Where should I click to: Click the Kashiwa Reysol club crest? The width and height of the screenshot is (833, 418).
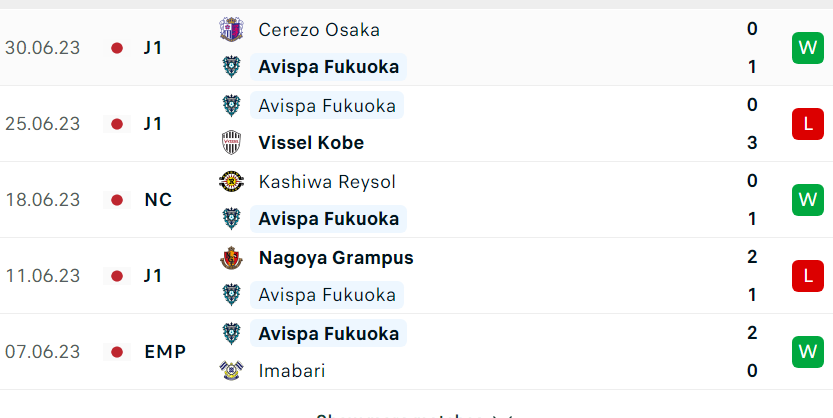click(232, 182)
